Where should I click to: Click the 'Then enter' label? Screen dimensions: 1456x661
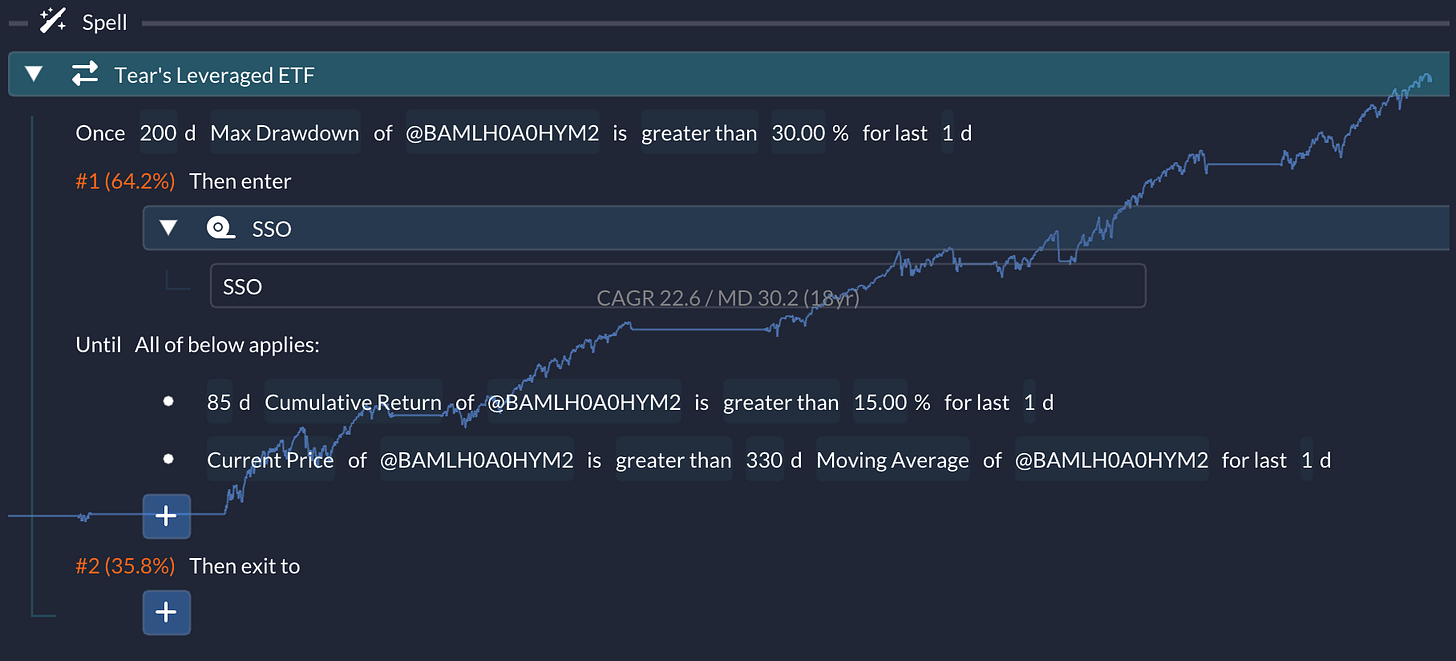tap(240, 181)
